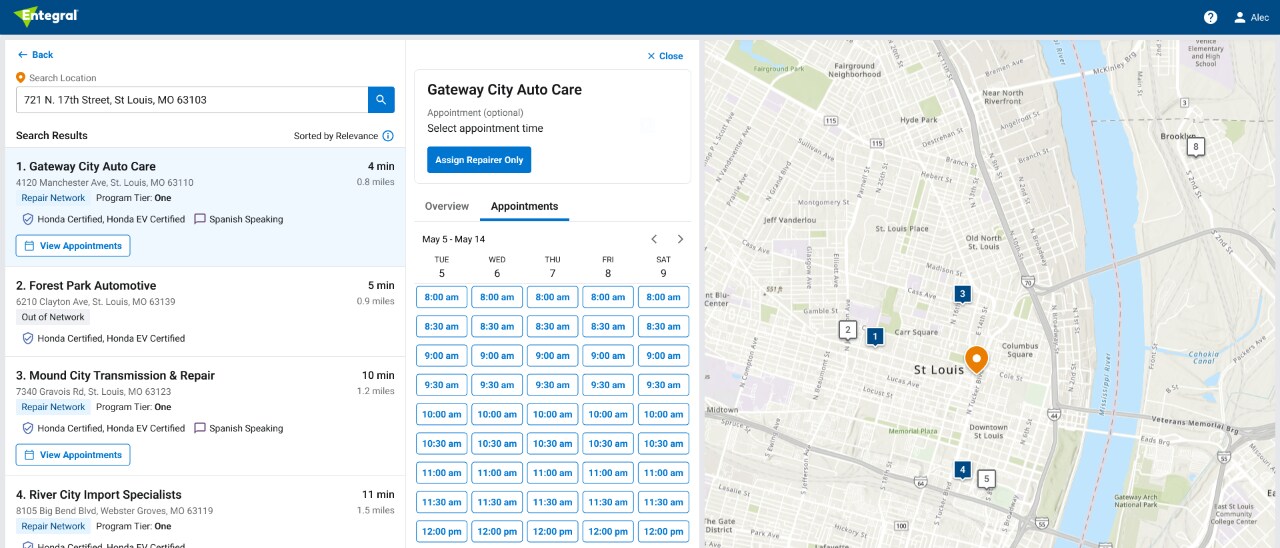Click 6210 Clayton Ave address text

pyautogui.click(x=96, y=302)
